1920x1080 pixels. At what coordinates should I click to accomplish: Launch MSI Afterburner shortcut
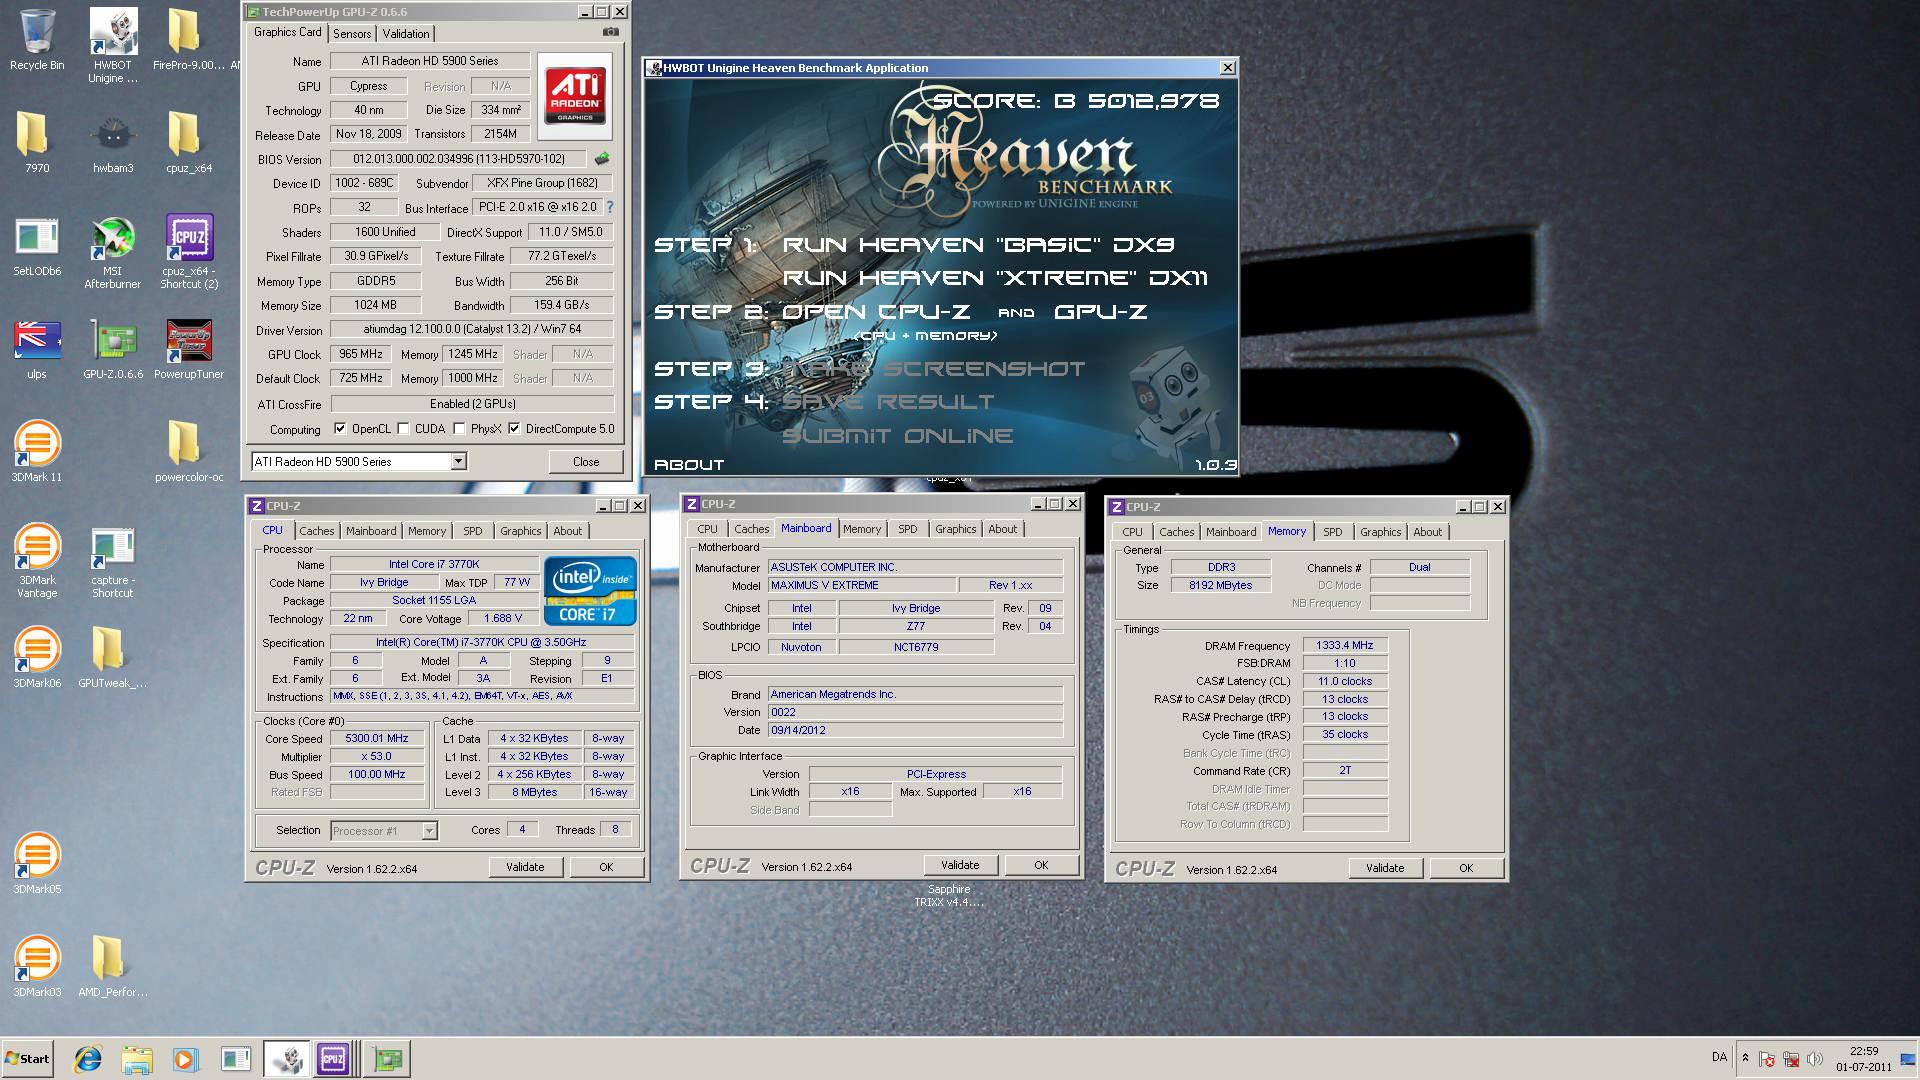[x=113, y=253]
